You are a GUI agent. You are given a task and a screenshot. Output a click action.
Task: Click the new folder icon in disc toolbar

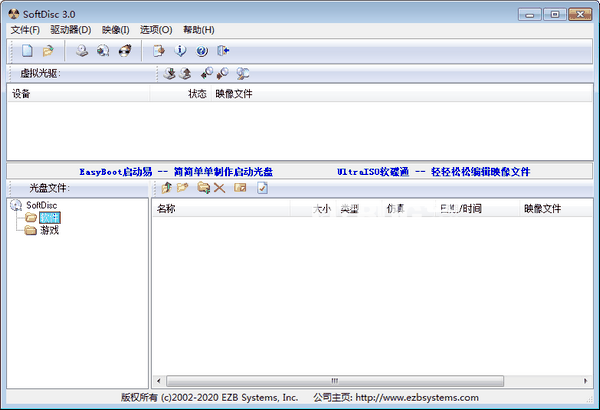pyautogui.click(x=183, y=188)
